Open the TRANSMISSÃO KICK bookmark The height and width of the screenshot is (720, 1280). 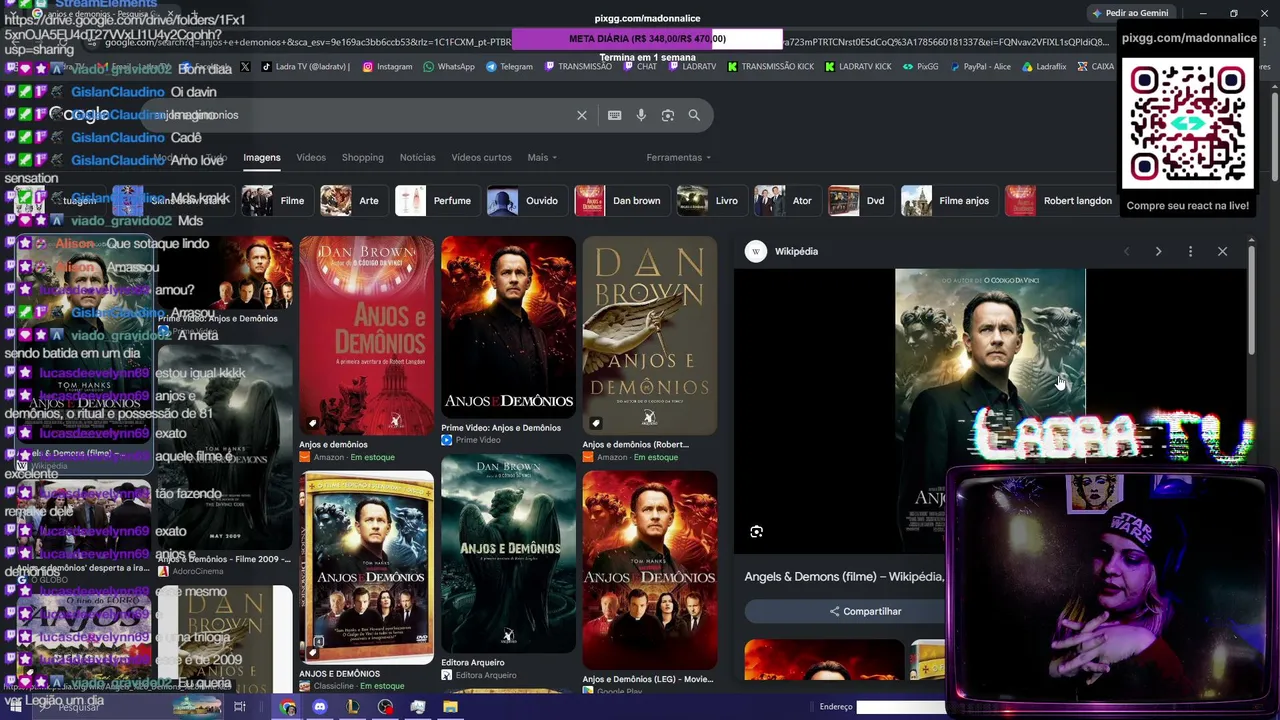(770, 67)
